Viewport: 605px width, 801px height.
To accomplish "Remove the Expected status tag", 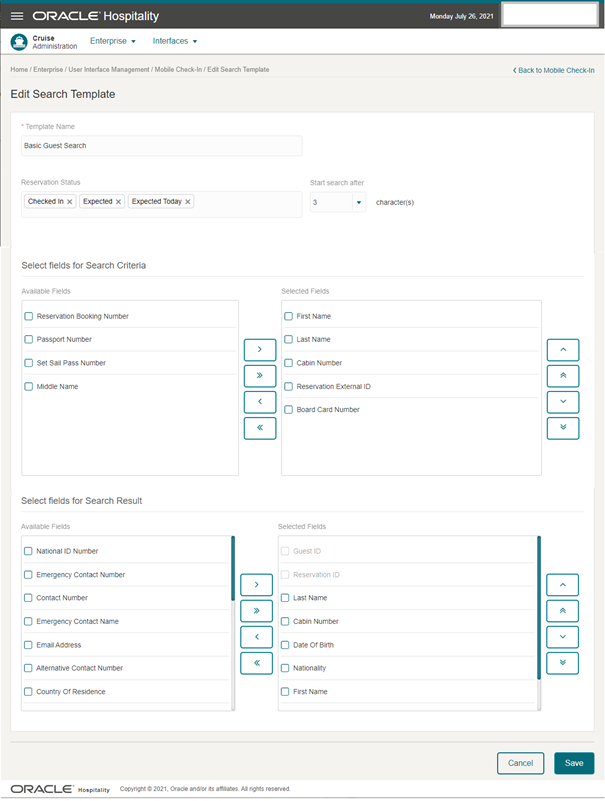I will click(118, 202).
